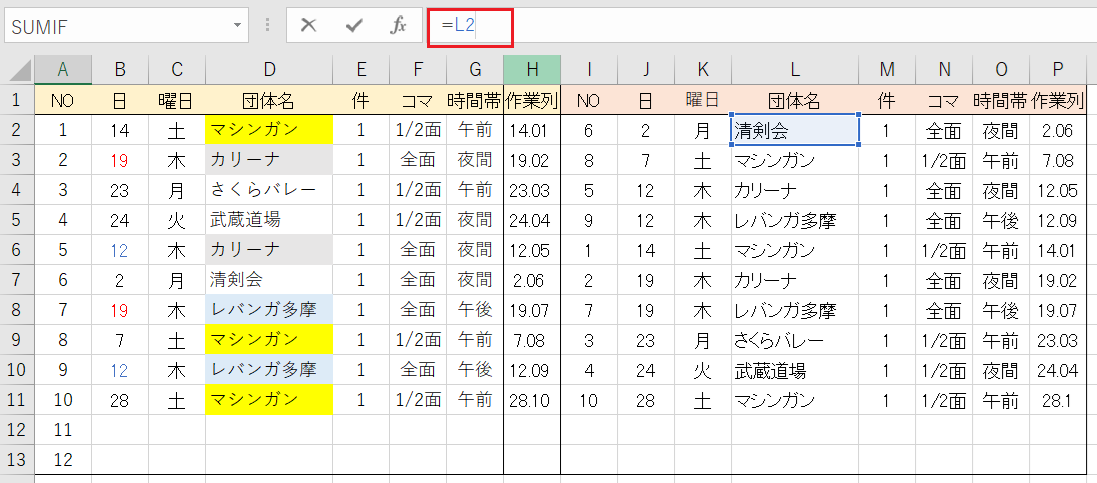Viewport: 1097px width, 483px height.
Task: Click the レバンガ多摩 cell in D8
Action: (x=269, y=310)
